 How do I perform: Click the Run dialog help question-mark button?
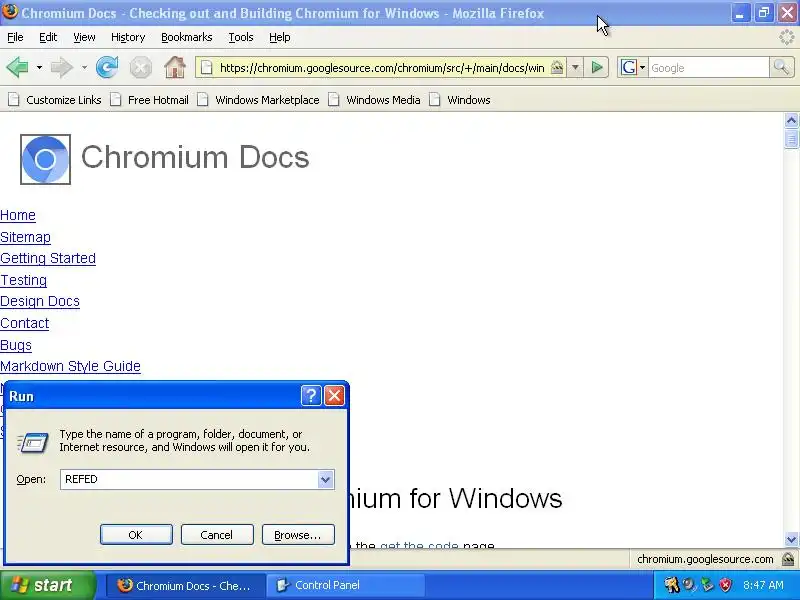[311, 395]
